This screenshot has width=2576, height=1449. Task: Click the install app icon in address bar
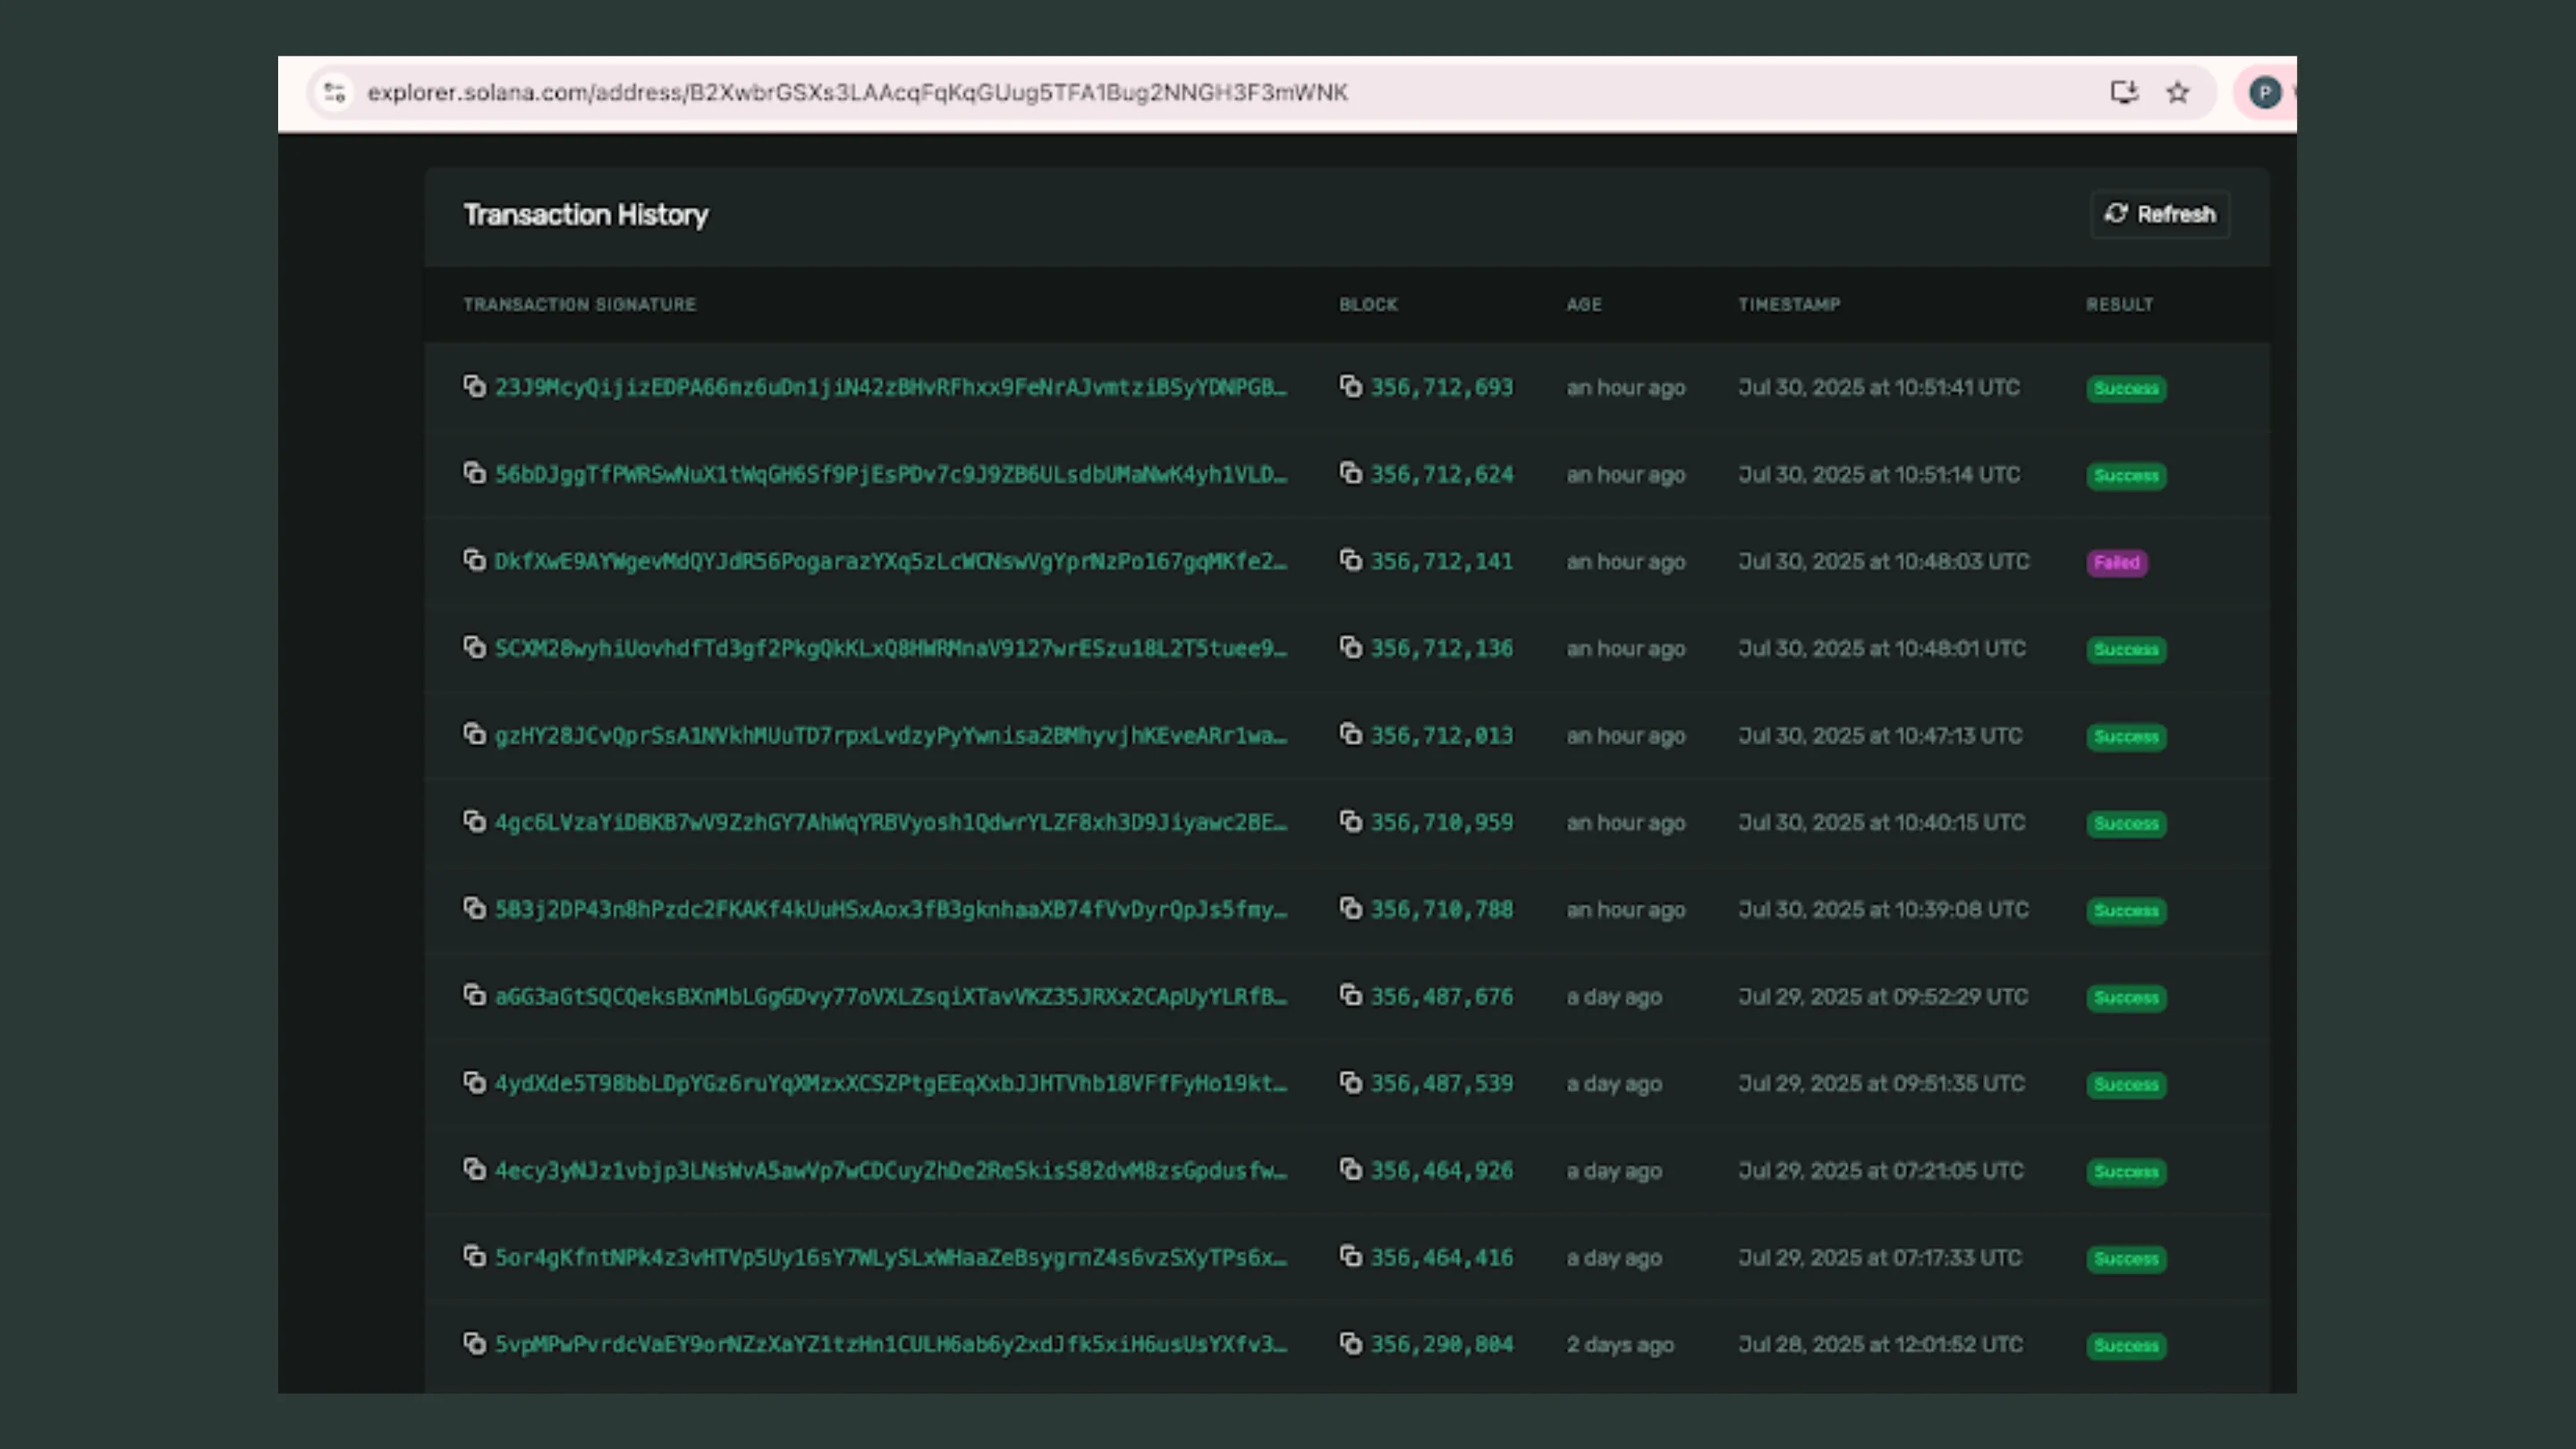(x=2124, y=92)
